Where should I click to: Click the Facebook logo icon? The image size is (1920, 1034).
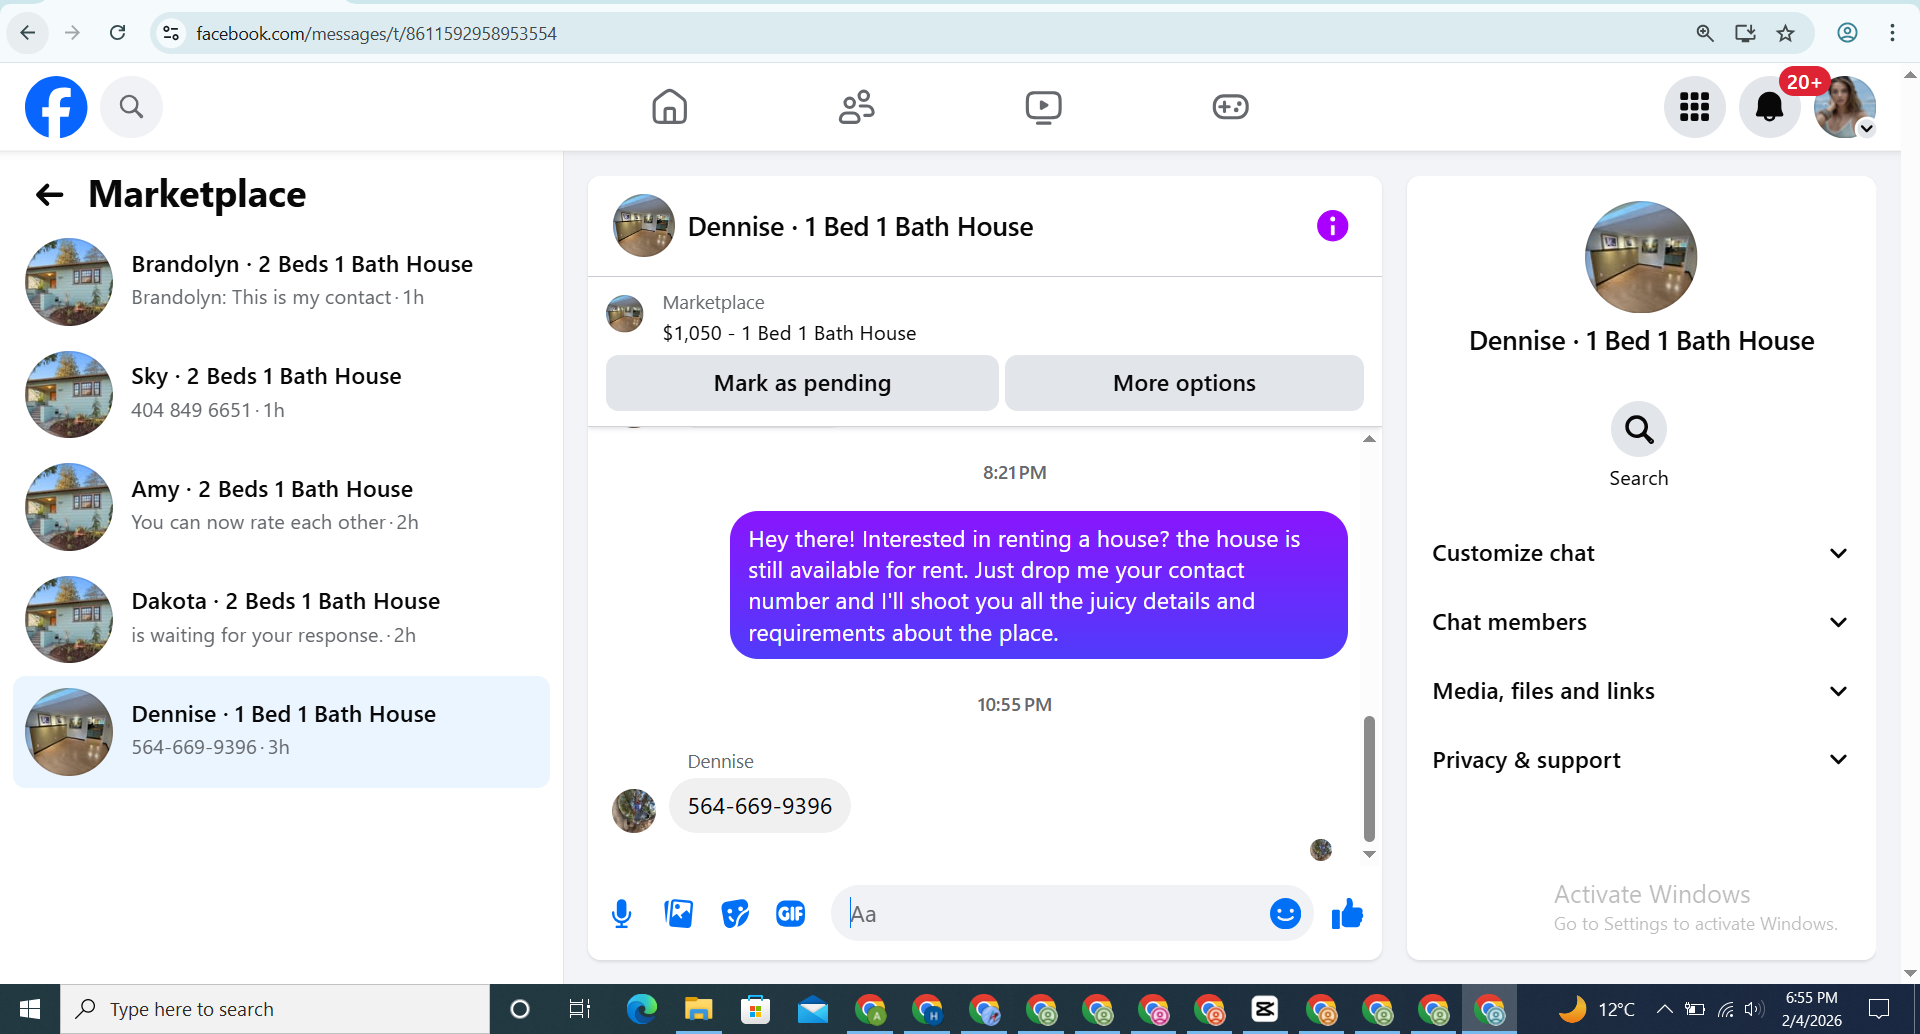(56, 107)
